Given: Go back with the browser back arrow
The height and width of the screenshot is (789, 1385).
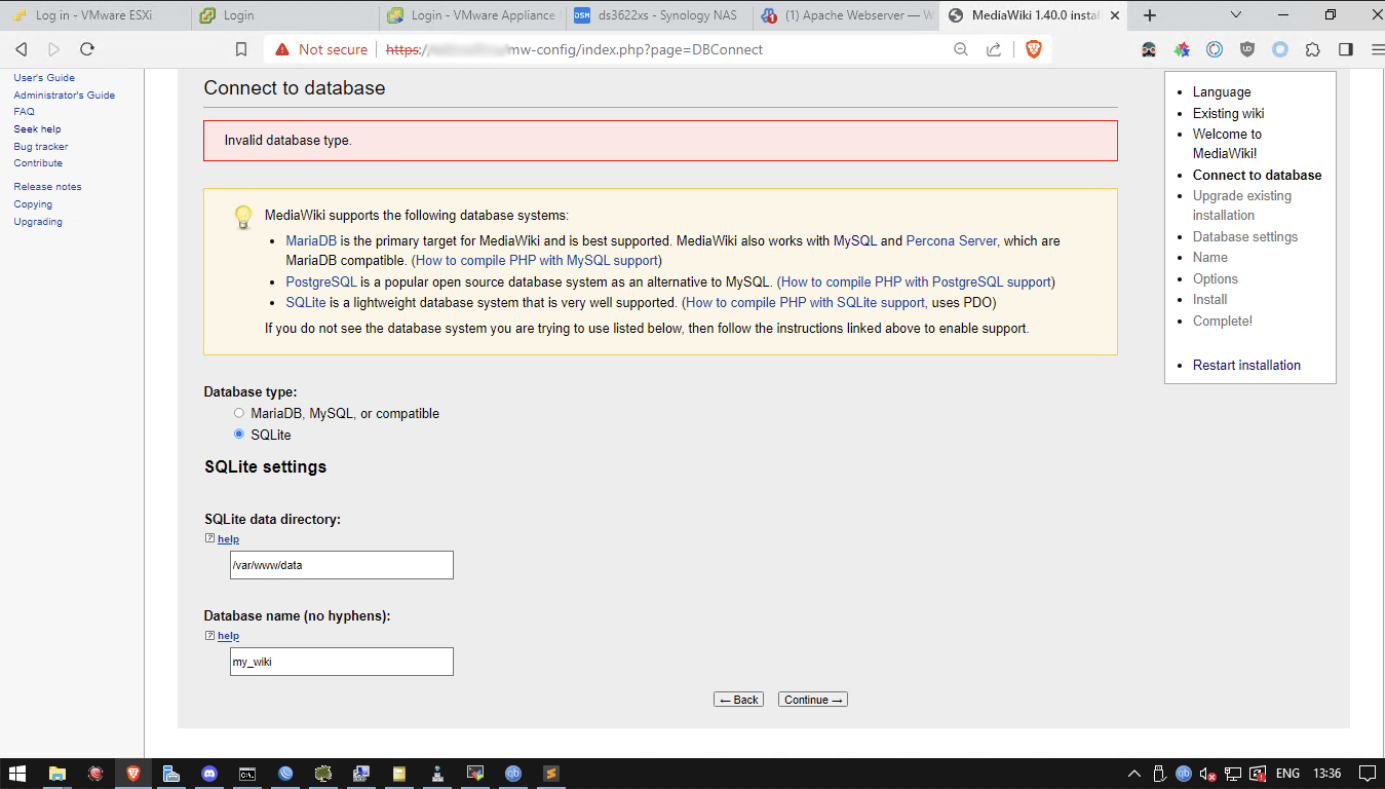Looking at the screenshot, I should [21, 49].
